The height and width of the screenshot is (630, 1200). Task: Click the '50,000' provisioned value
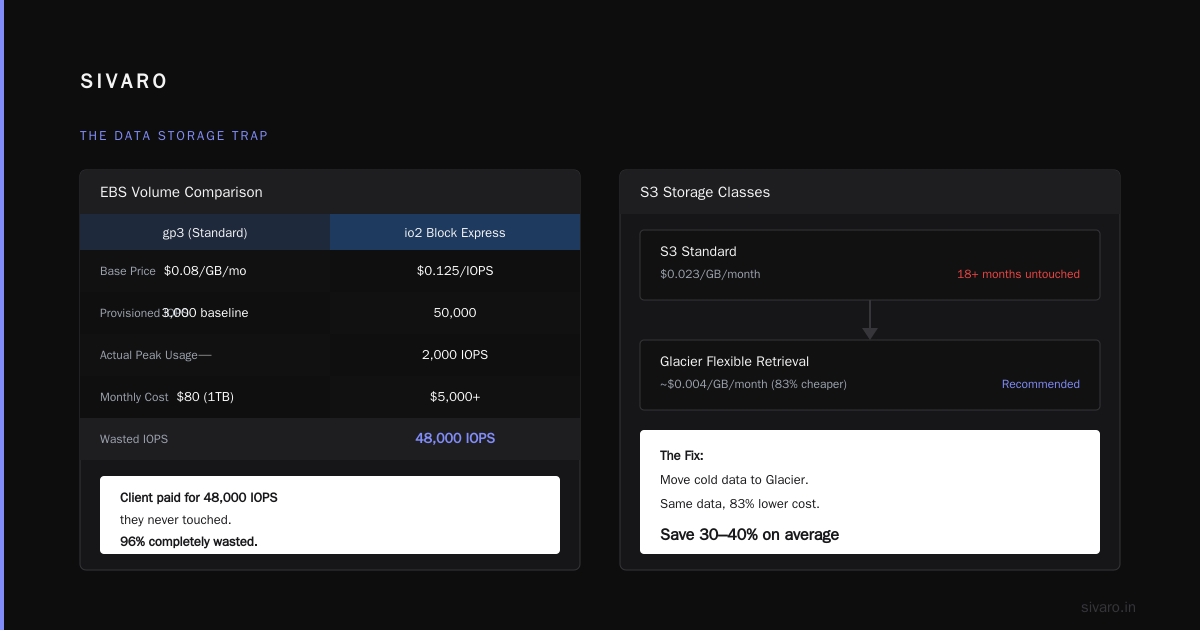[x=455, y=313]
